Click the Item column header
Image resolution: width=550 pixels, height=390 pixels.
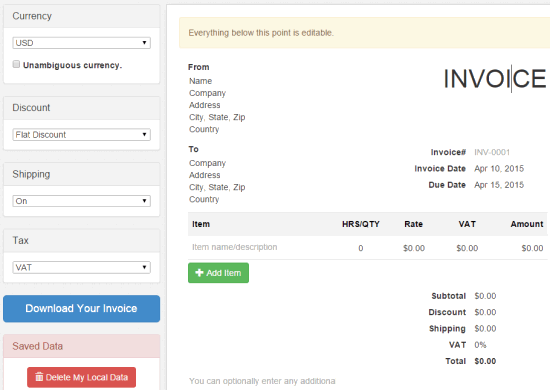(201, 224)
